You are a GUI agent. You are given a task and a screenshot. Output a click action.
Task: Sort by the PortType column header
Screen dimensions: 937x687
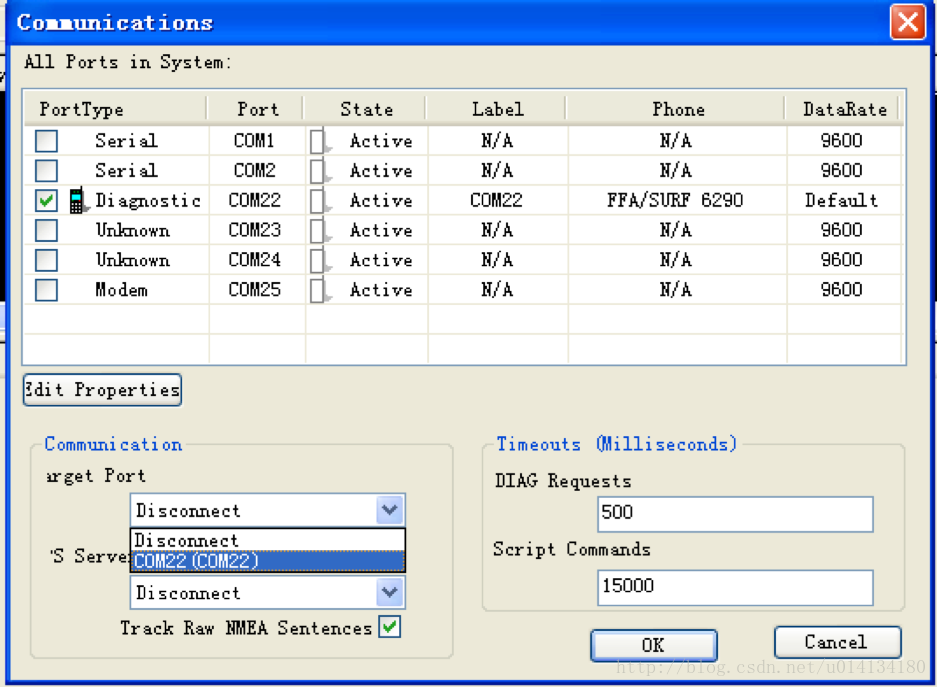[116, 109]
